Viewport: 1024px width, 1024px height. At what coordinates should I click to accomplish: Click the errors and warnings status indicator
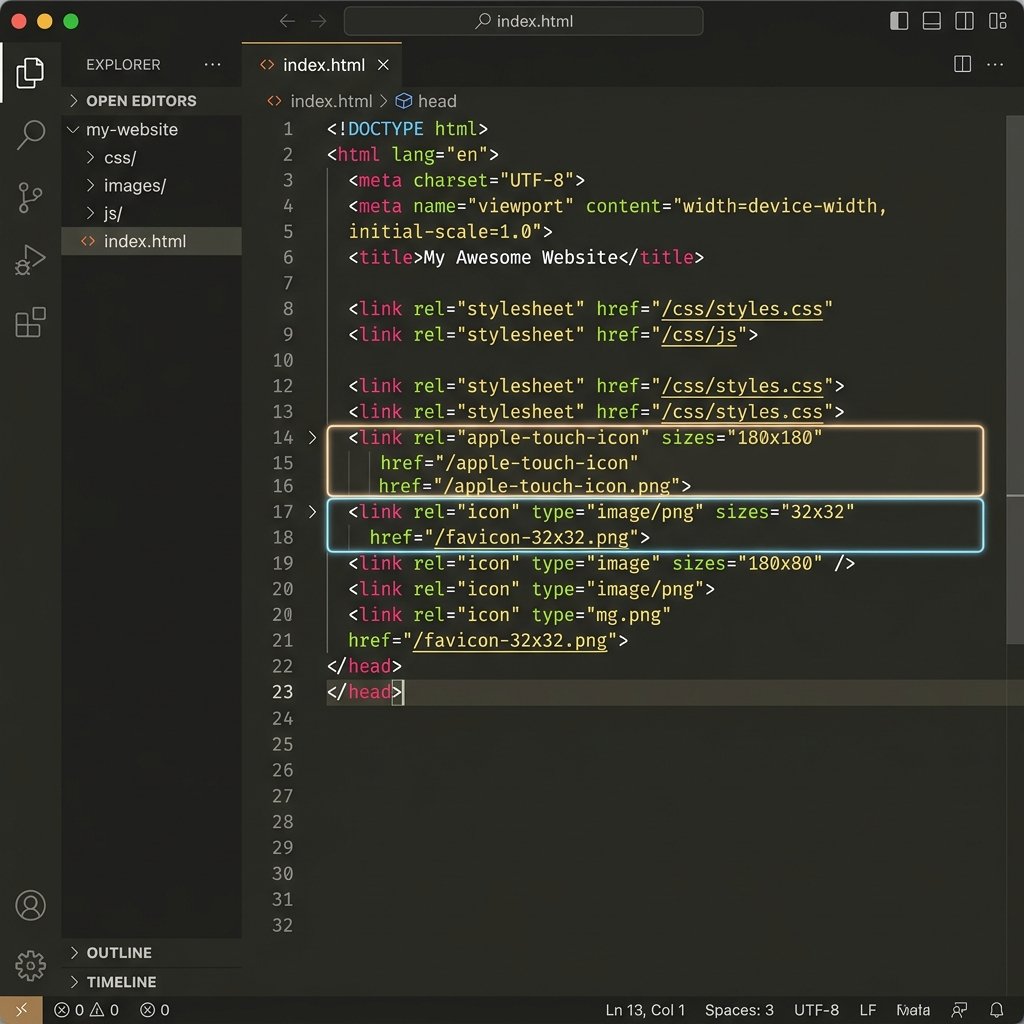tap(86, 1010)
